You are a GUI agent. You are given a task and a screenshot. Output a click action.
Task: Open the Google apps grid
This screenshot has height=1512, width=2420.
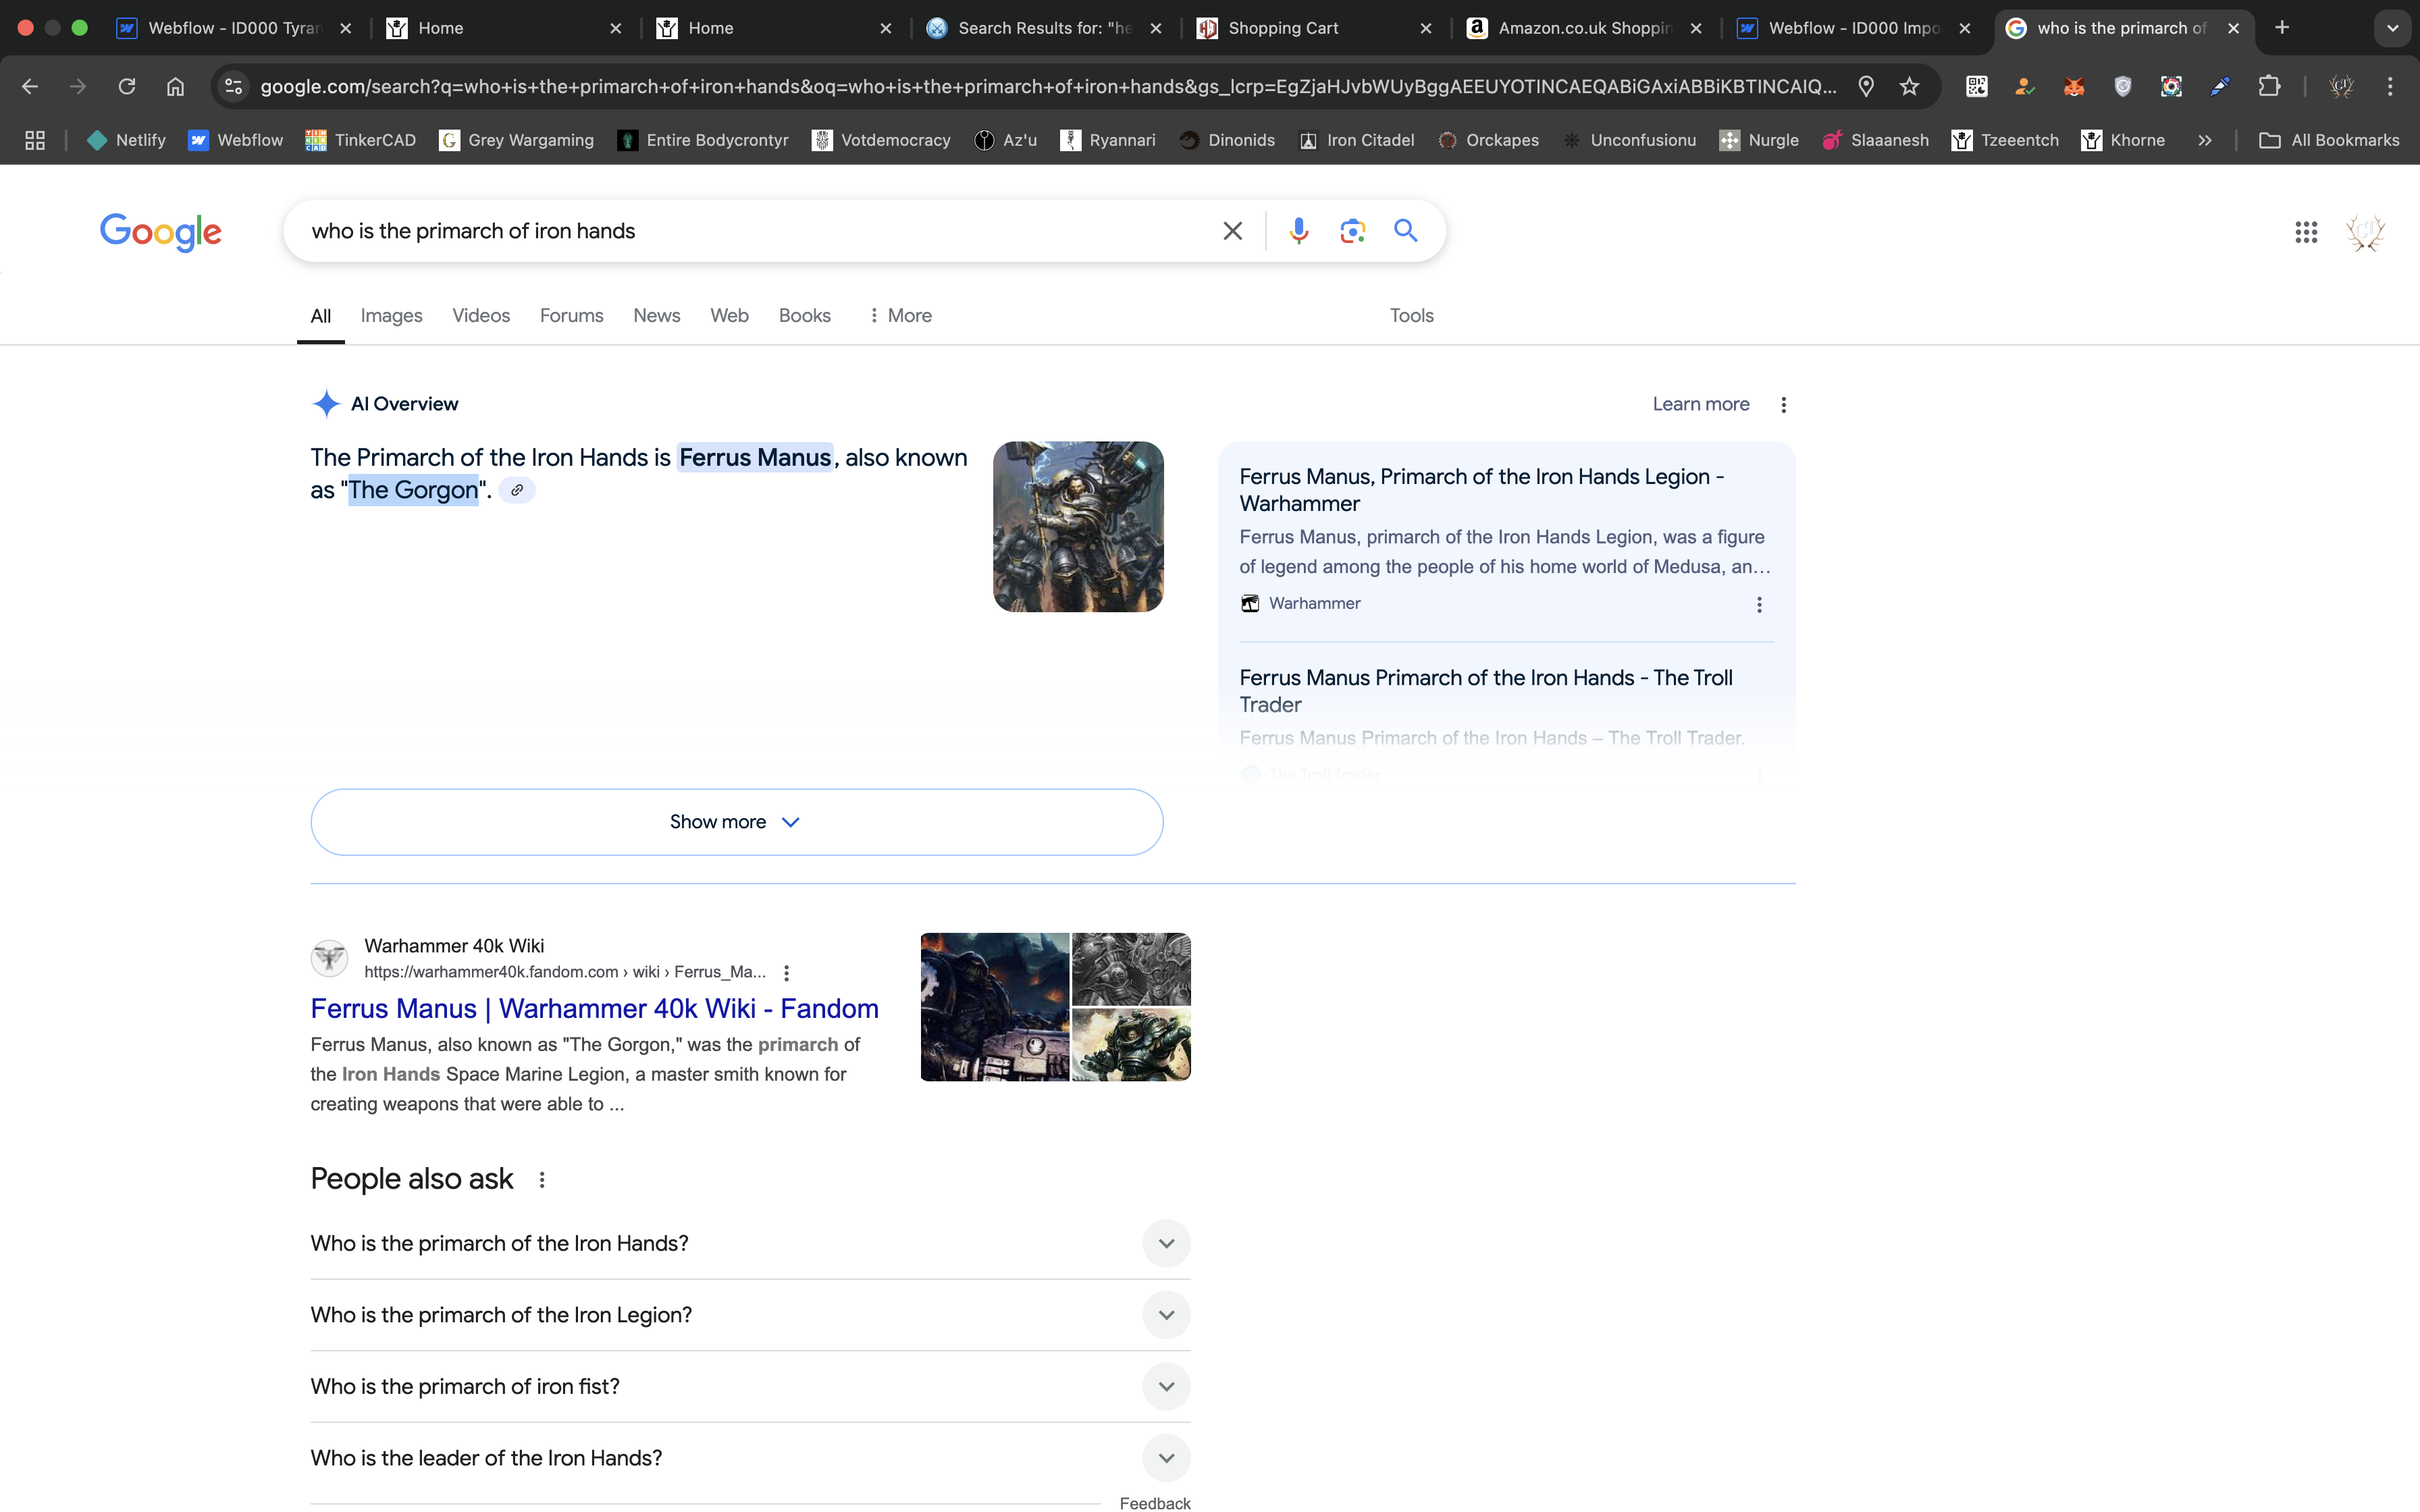[2306, 232]
